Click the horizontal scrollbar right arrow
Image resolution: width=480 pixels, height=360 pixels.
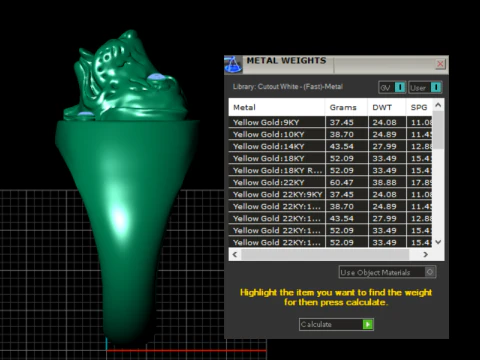[x=425, y=254]
